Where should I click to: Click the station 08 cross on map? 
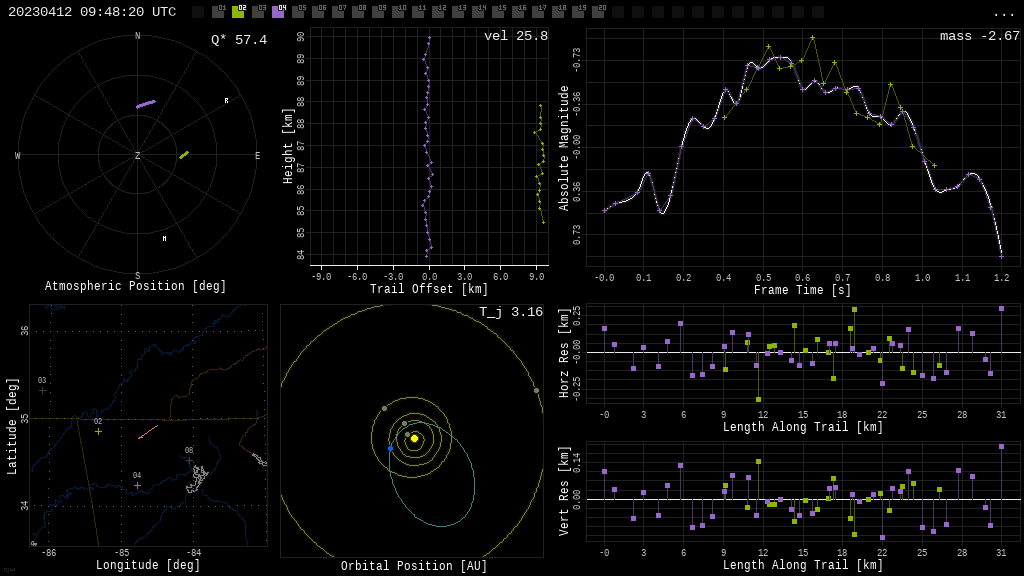point(189,460)
